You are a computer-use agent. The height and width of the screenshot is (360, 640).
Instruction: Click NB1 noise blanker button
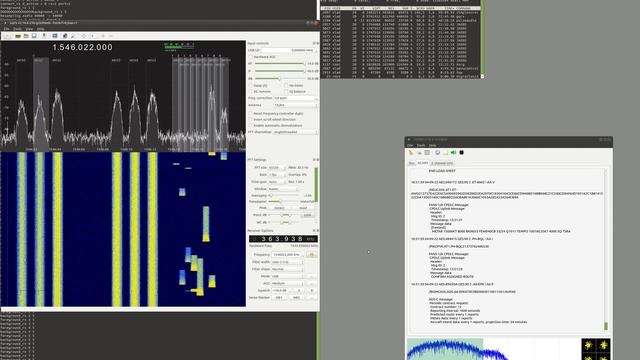coord(279,298)
